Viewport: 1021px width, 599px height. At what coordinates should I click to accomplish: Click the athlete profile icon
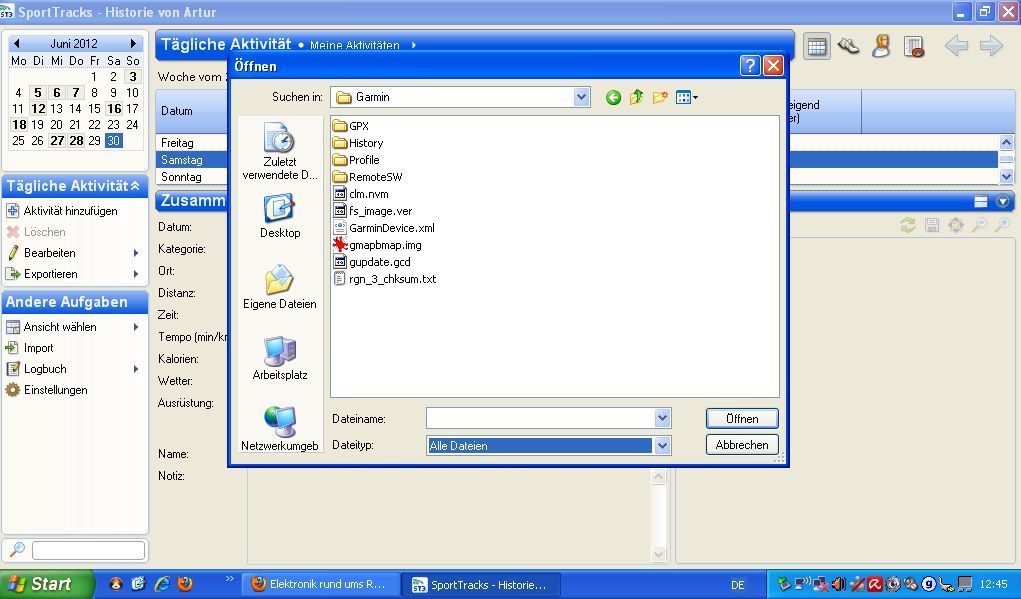coord(881,47)
